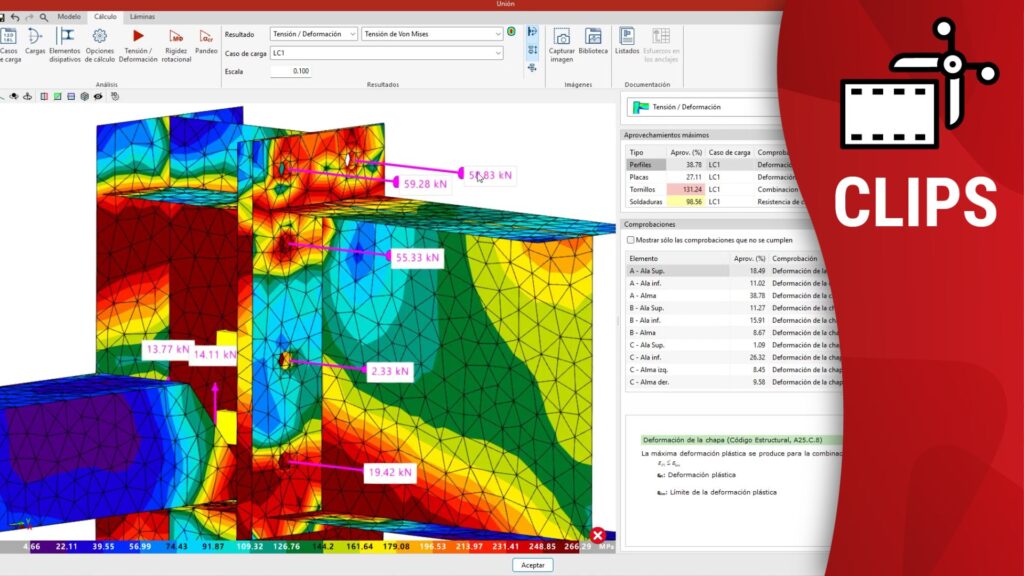Image resolution: width=1024 pixels, height=576 pixels.
Task: Switch to the Modelo tab
Action: click(69, 17)
